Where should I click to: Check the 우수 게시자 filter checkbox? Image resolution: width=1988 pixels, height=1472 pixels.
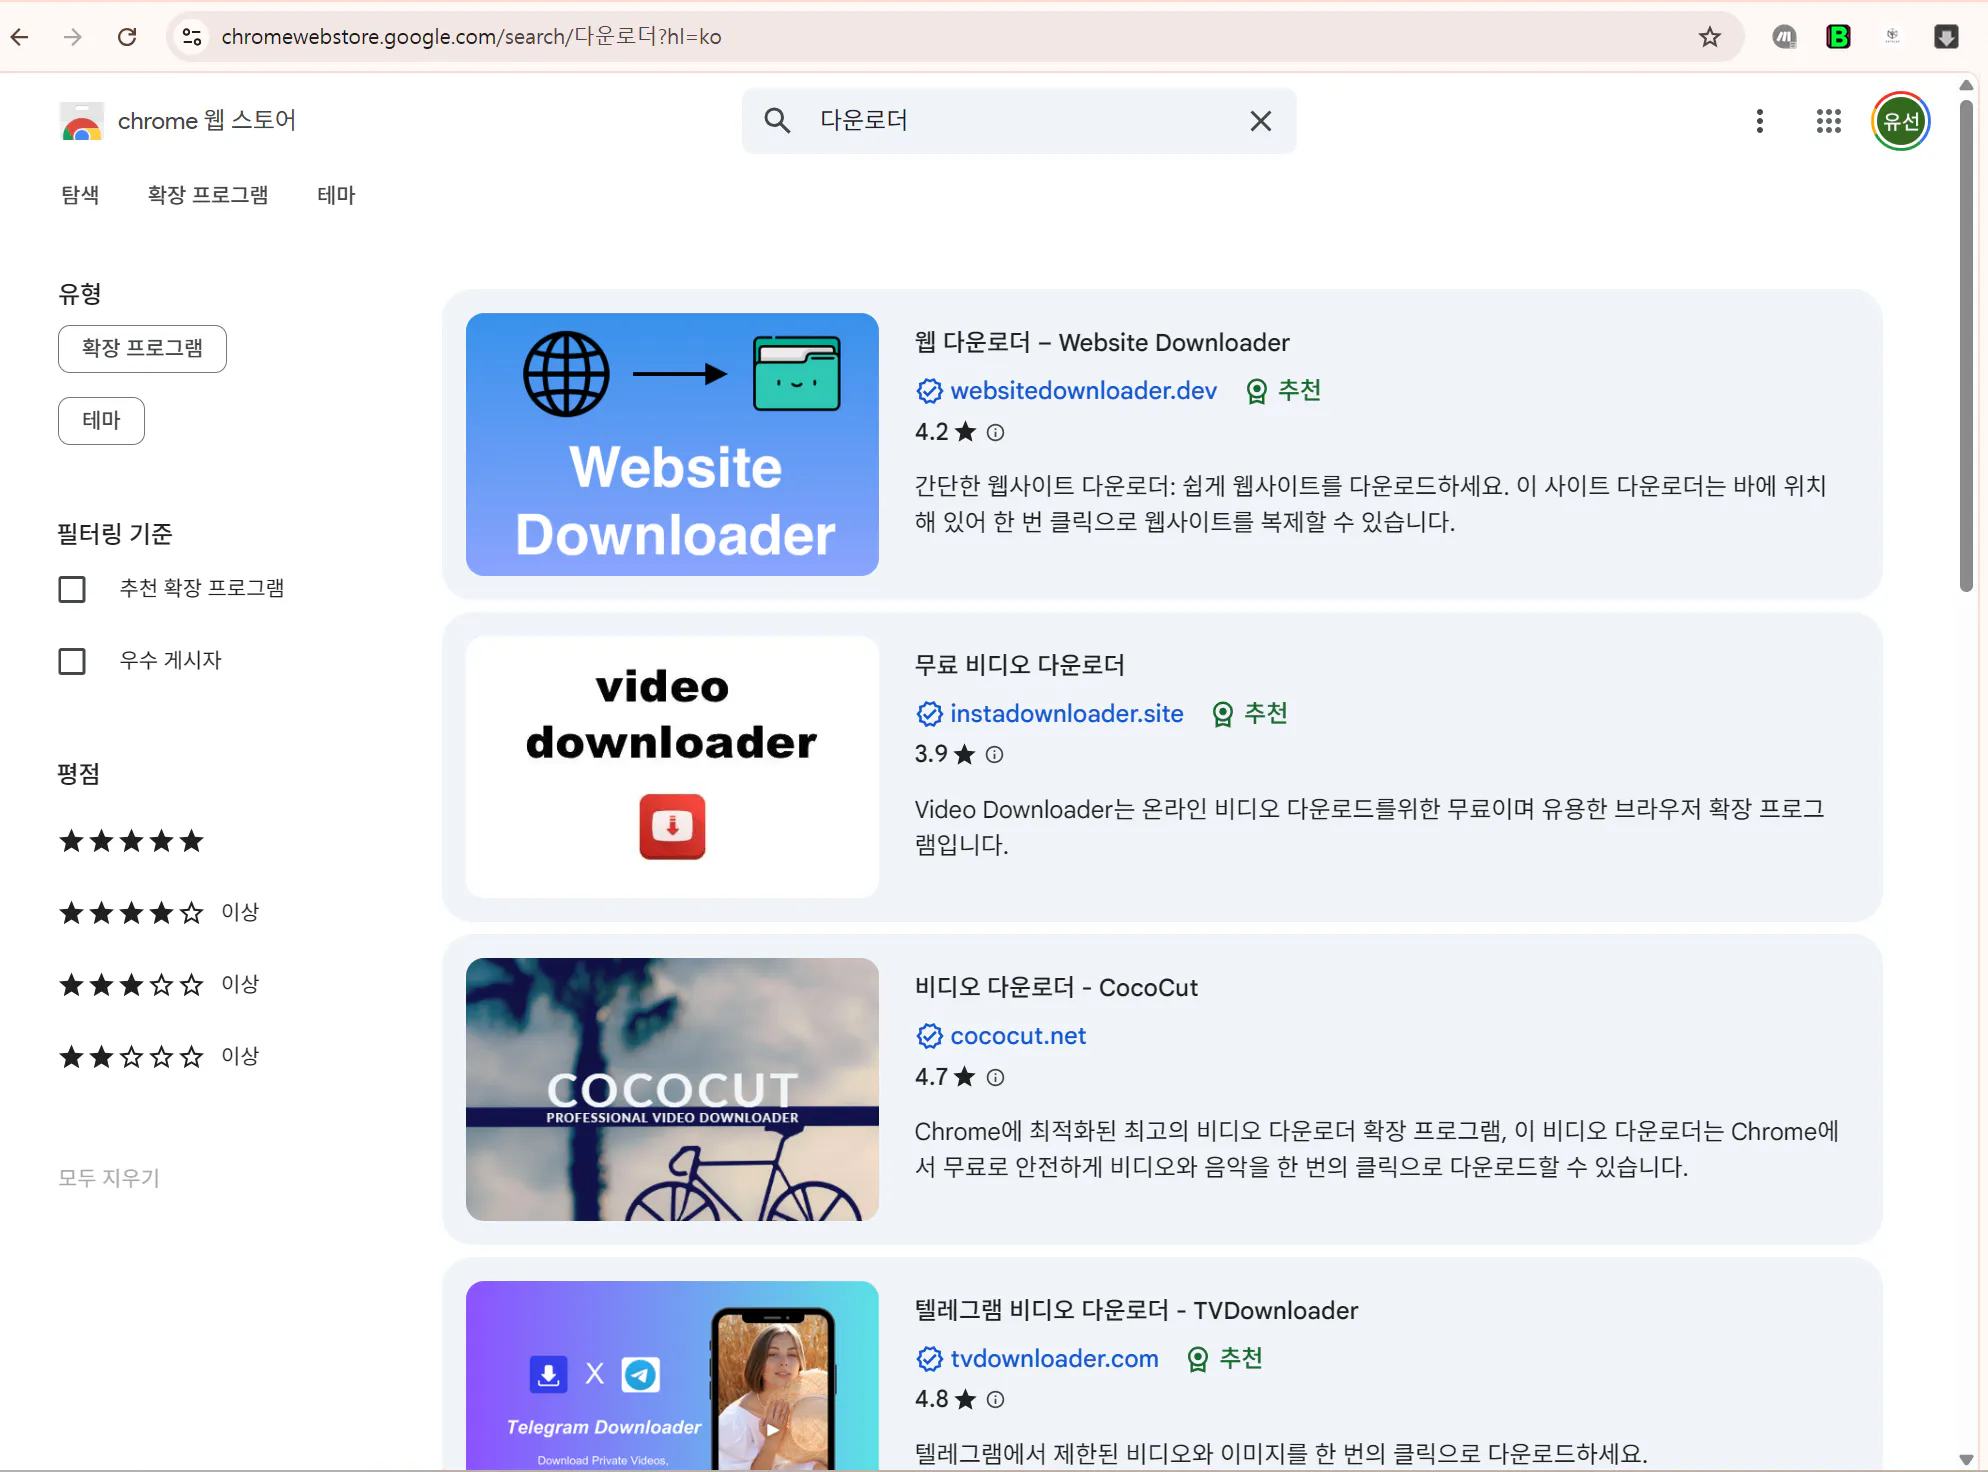72,661
